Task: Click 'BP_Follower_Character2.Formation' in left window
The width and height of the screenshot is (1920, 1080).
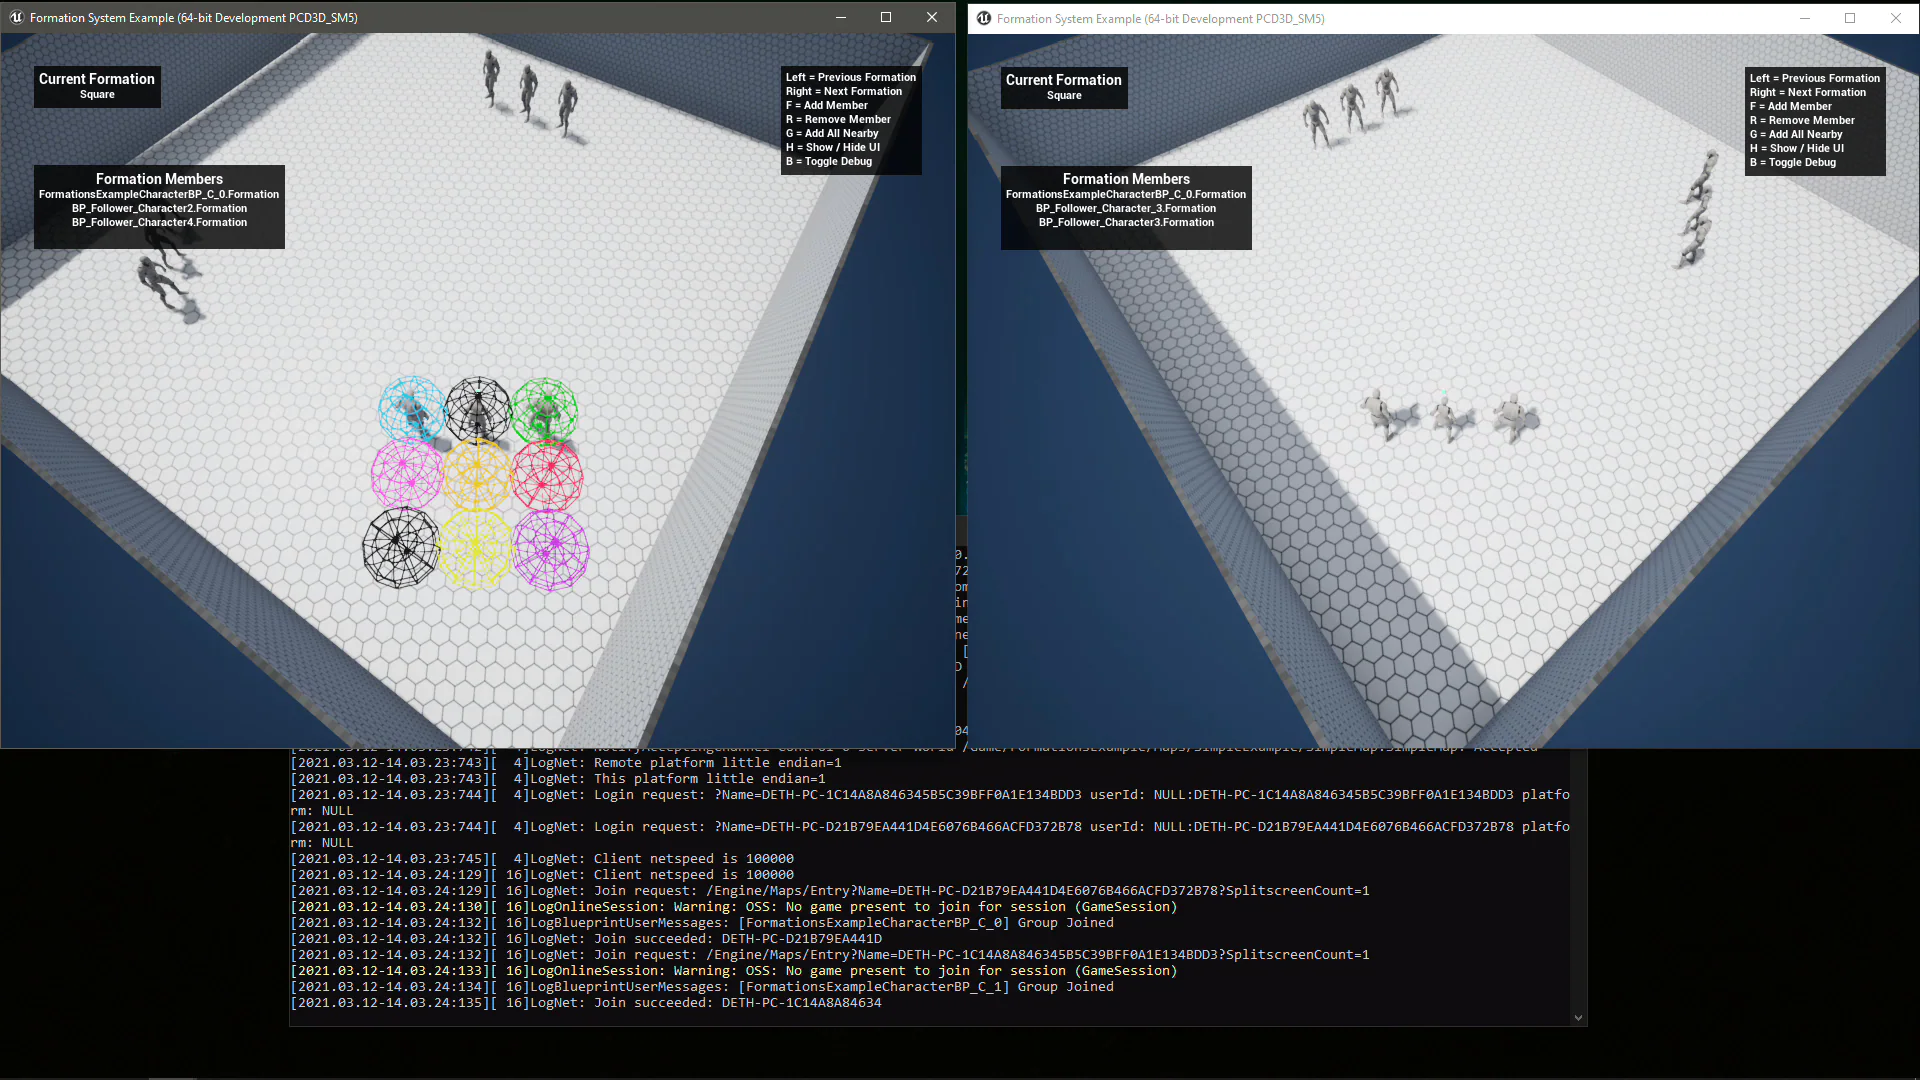Action: pos(159,209)
